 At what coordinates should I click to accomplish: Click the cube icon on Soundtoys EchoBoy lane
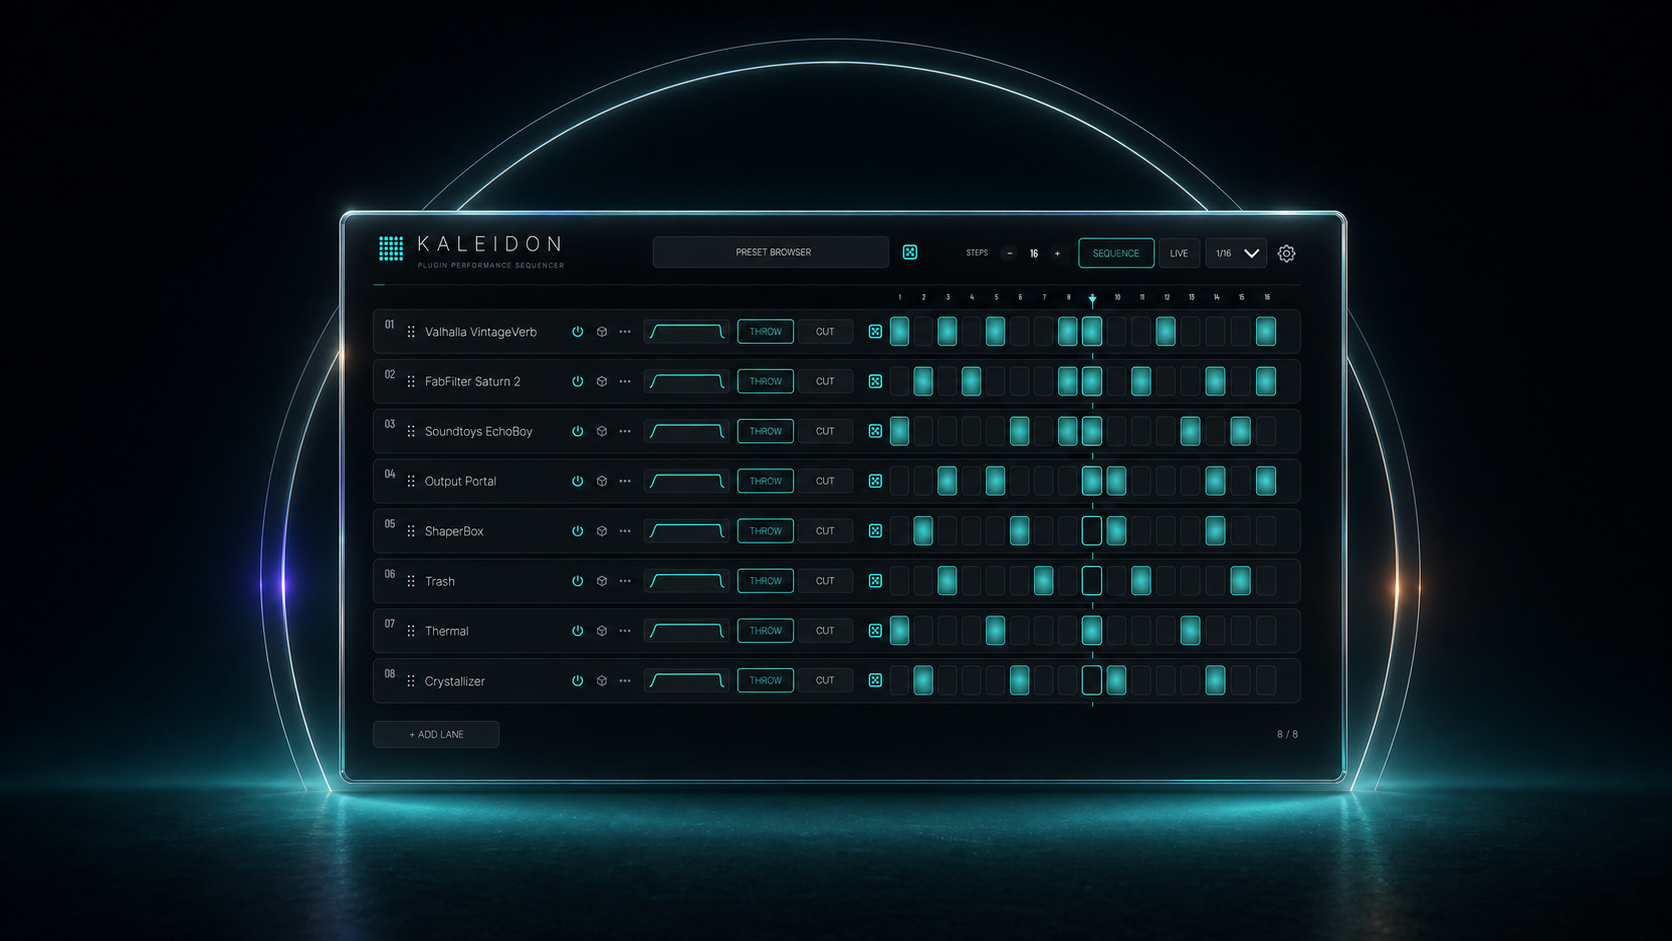(x=602, y=431)
